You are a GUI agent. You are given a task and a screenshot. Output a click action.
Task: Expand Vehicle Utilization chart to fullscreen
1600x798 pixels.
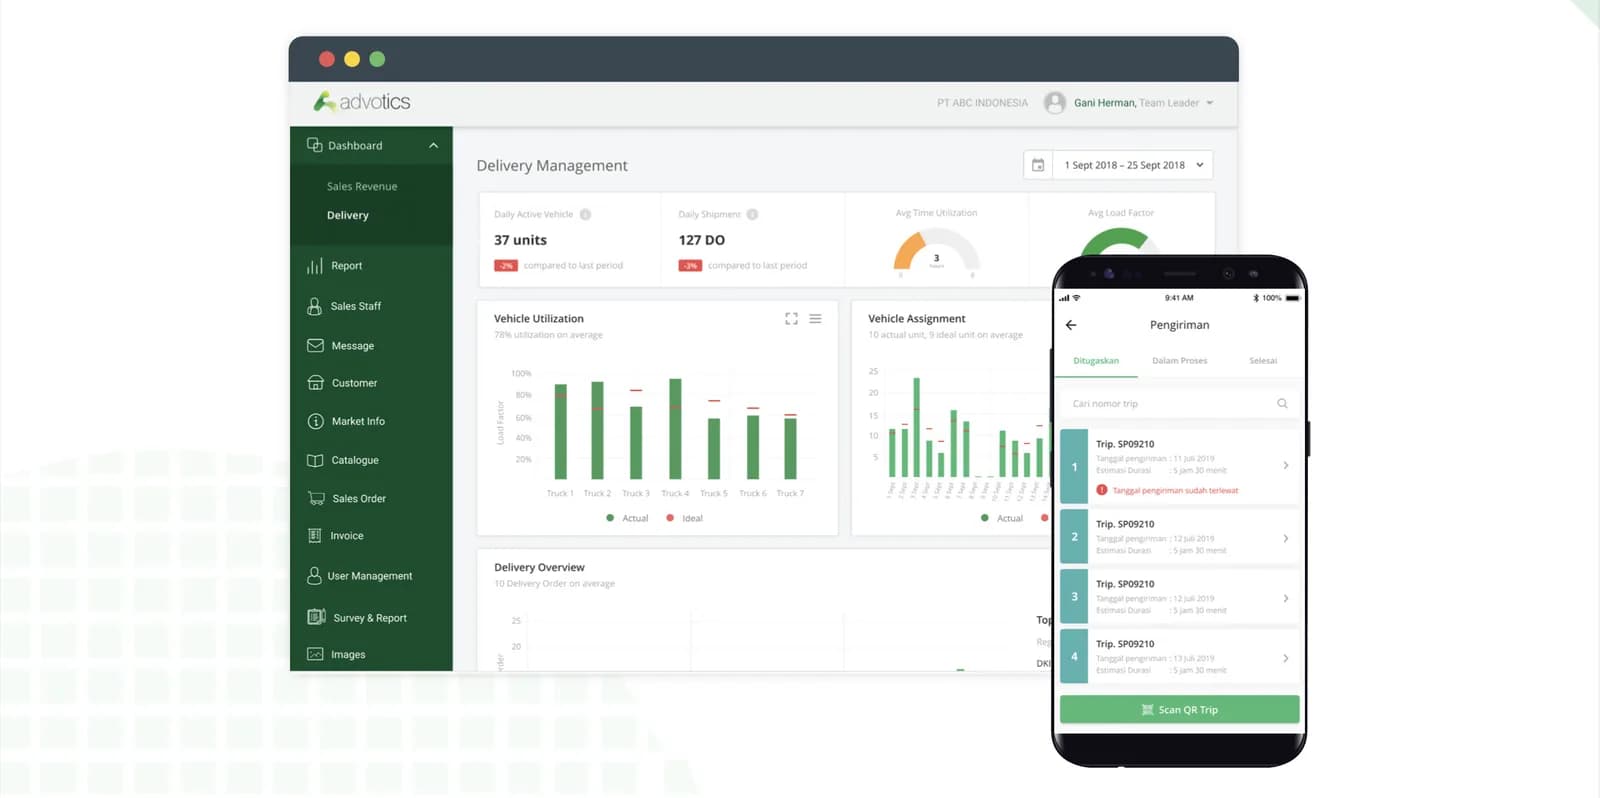791,318
